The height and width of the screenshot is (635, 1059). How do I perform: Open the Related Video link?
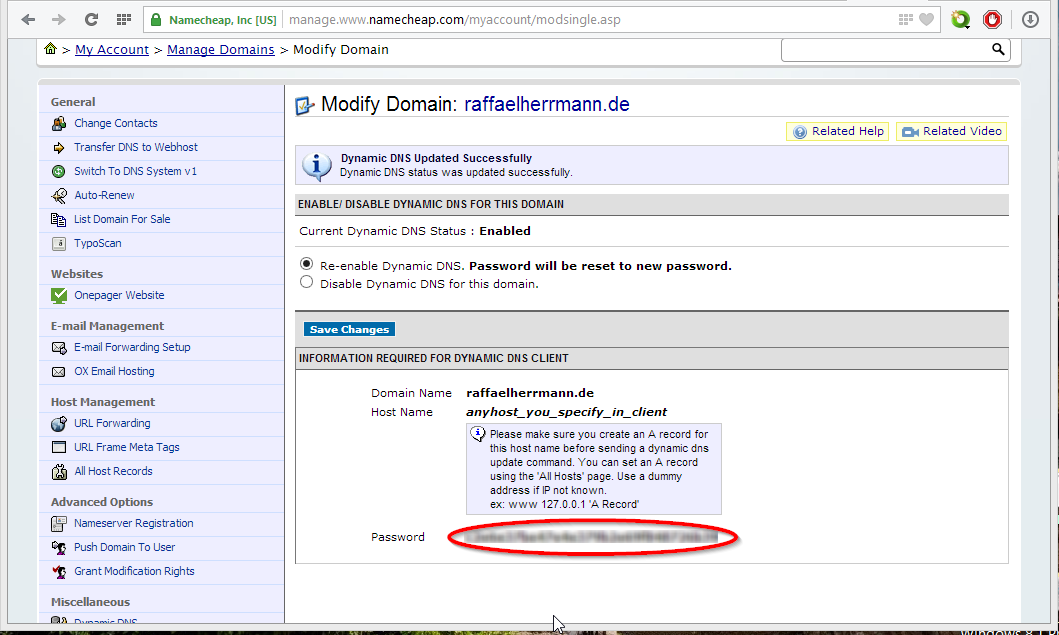(x=952, y=131)
